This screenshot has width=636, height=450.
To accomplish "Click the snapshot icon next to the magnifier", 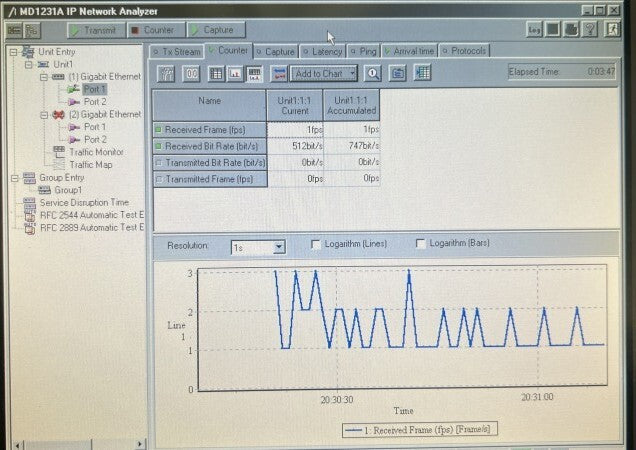I will click(398, 73).
